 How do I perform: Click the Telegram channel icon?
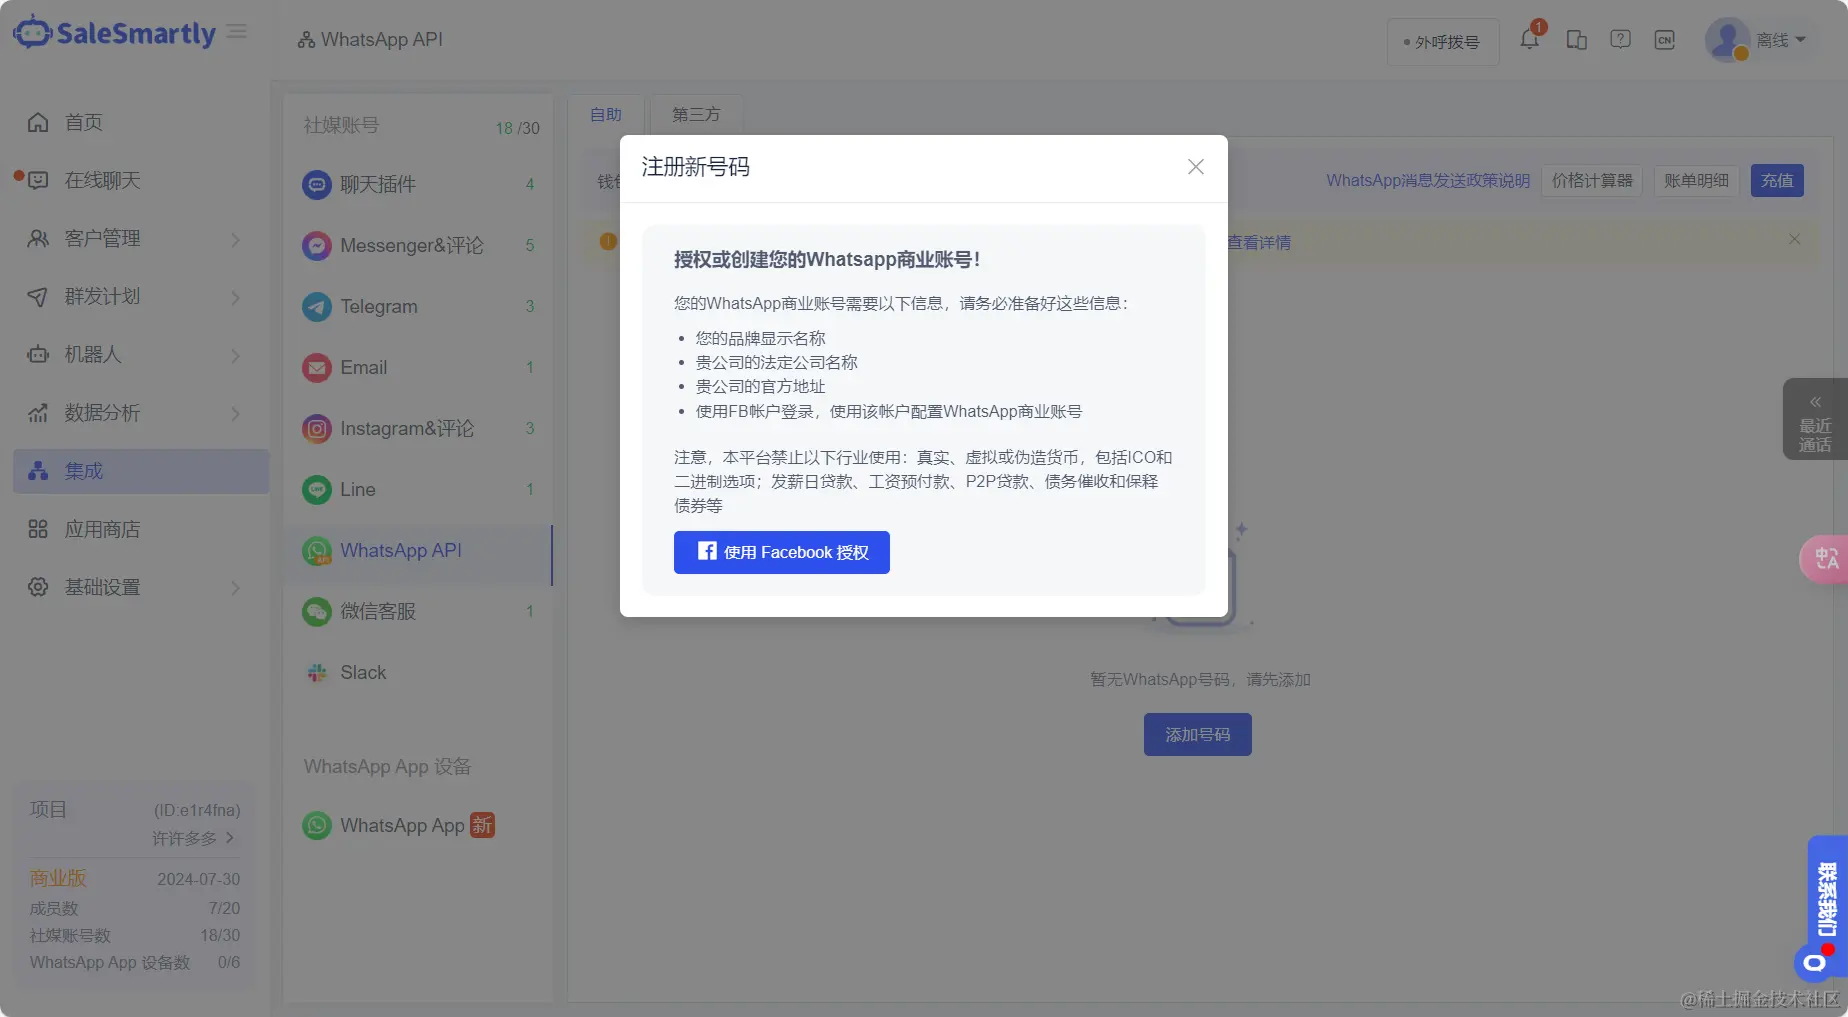coord(317,306)
